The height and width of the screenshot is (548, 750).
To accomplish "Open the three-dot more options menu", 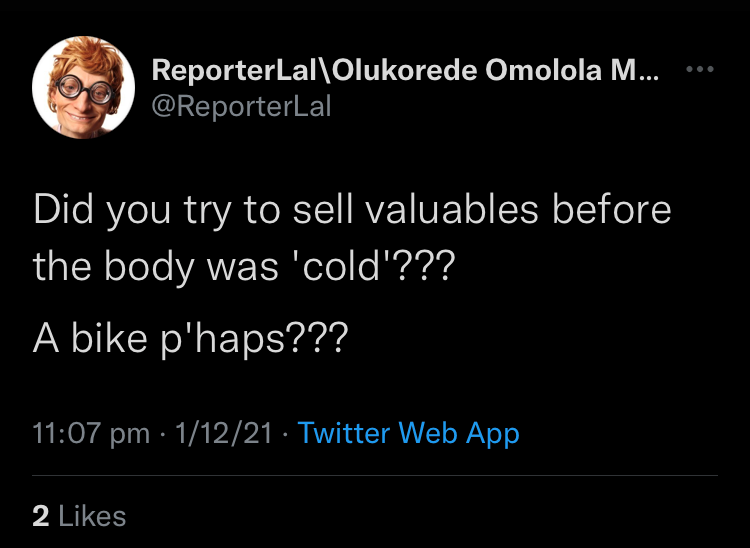I will tap(701, 71).
